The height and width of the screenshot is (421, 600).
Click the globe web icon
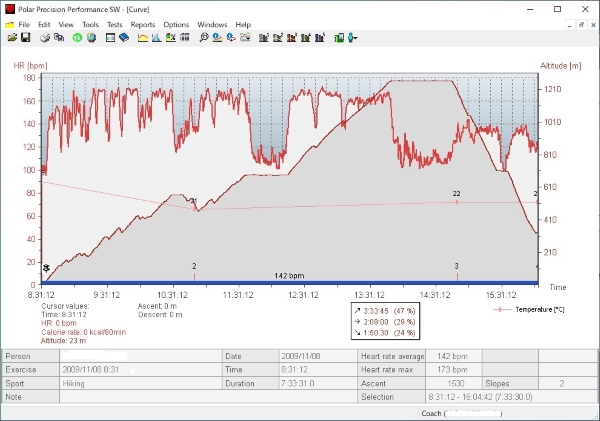click(x=91, y=38)
